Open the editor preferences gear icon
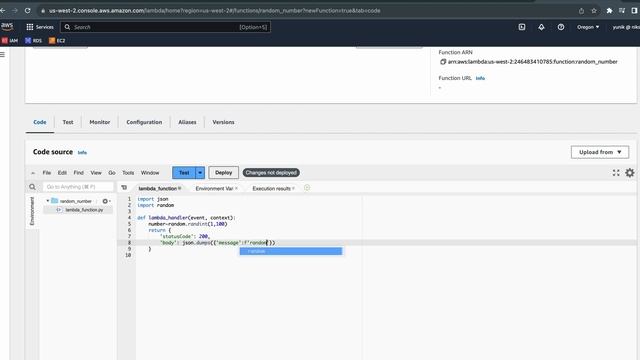Image resolution: width=640 pixels, height=360 pixels. coord(630,173)
